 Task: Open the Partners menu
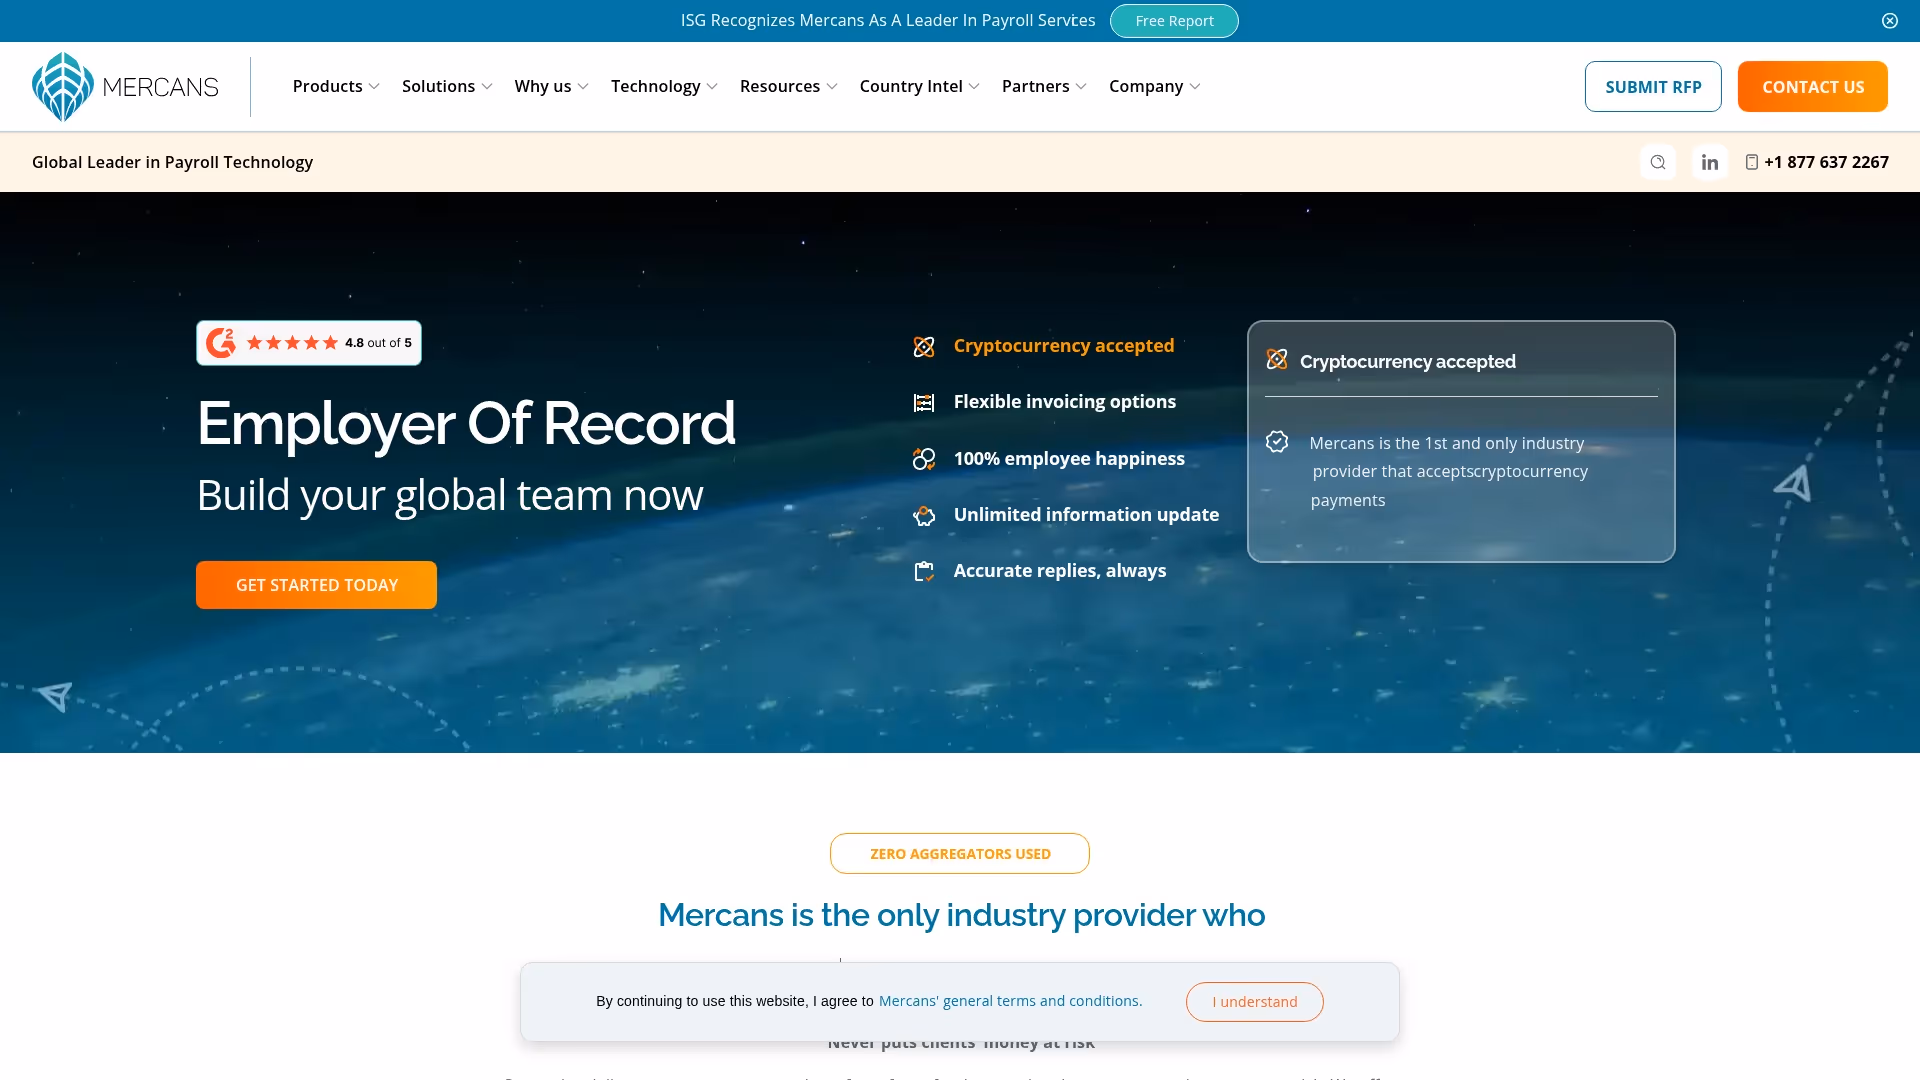1043,86
